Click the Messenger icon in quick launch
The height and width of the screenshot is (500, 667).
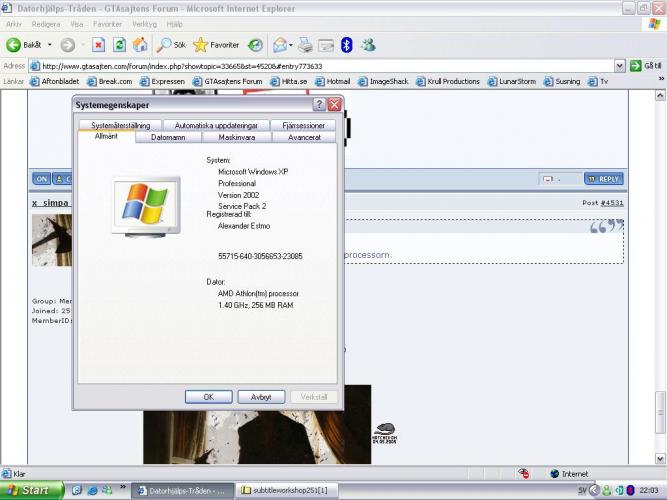107,490
